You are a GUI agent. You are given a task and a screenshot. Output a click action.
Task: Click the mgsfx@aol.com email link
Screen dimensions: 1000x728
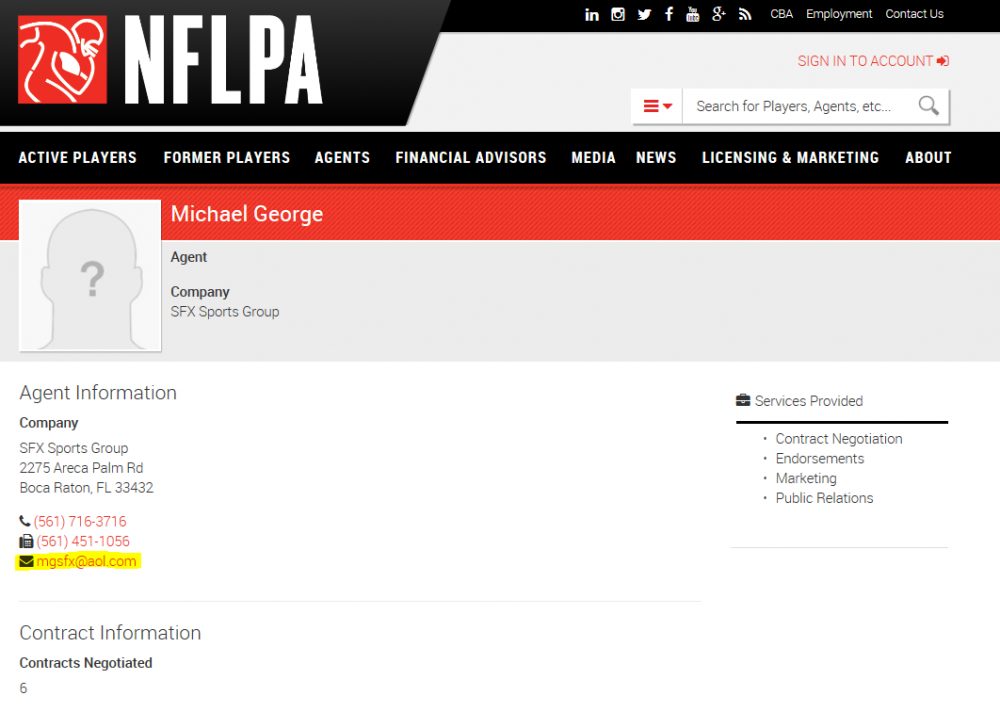86,562
